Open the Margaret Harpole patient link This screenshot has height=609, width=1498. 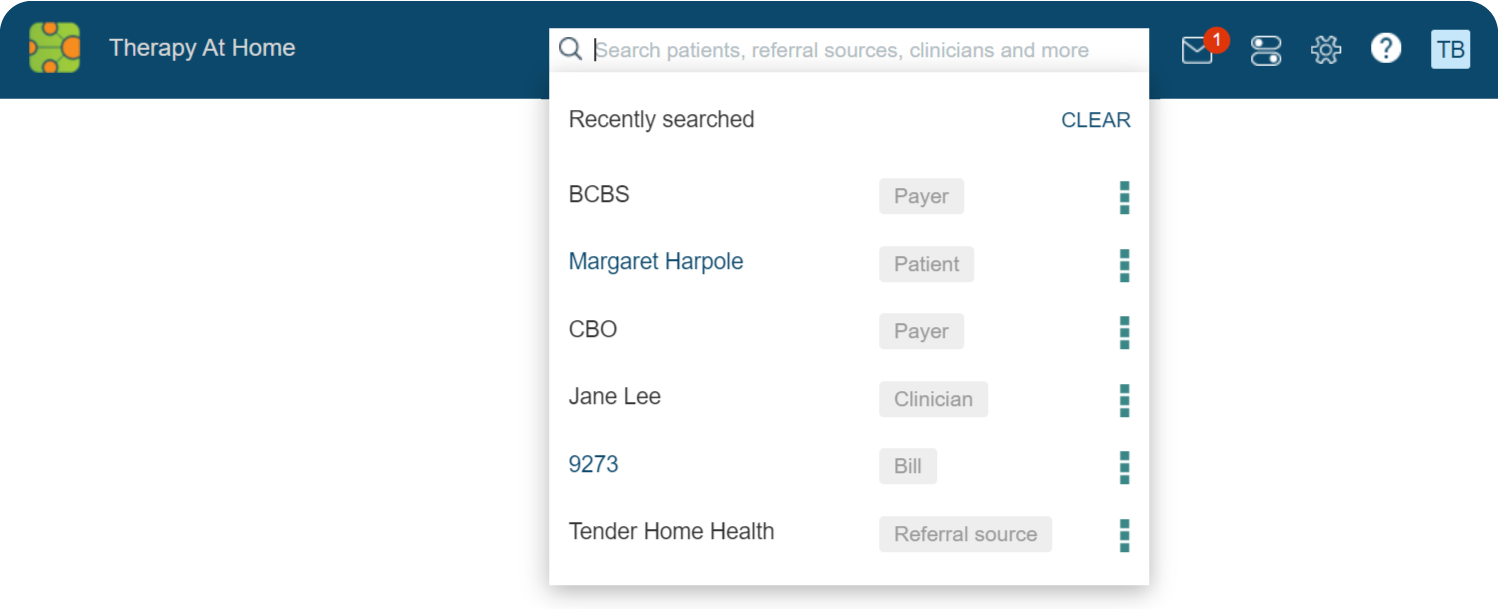pos(655,262)
